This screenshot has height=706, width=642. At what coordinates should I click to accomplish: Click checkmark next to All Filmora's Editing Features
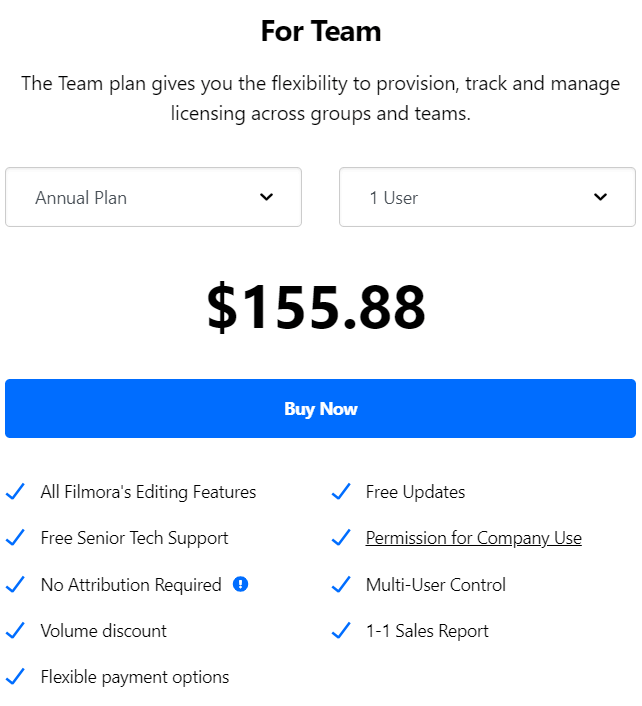pos(15,492)
